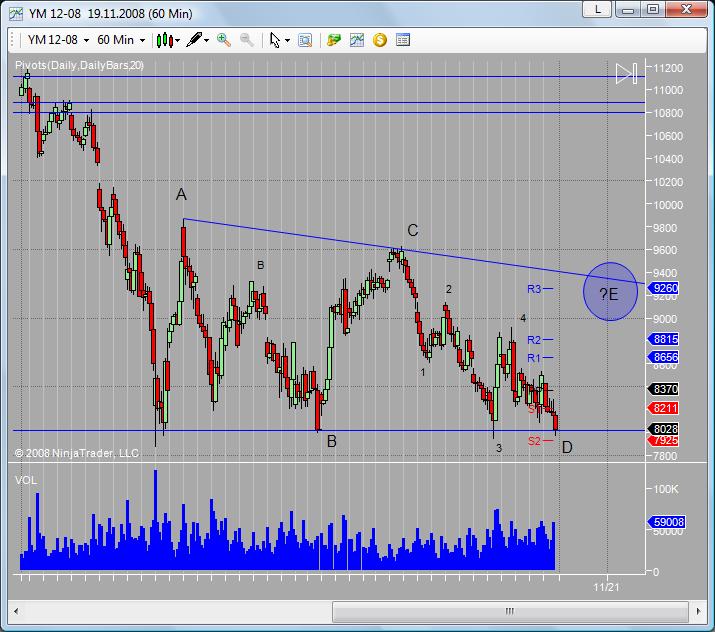Click the chart window title bar icon
The width and height of the screenshot is (715, 632).
tap(16, 14)
